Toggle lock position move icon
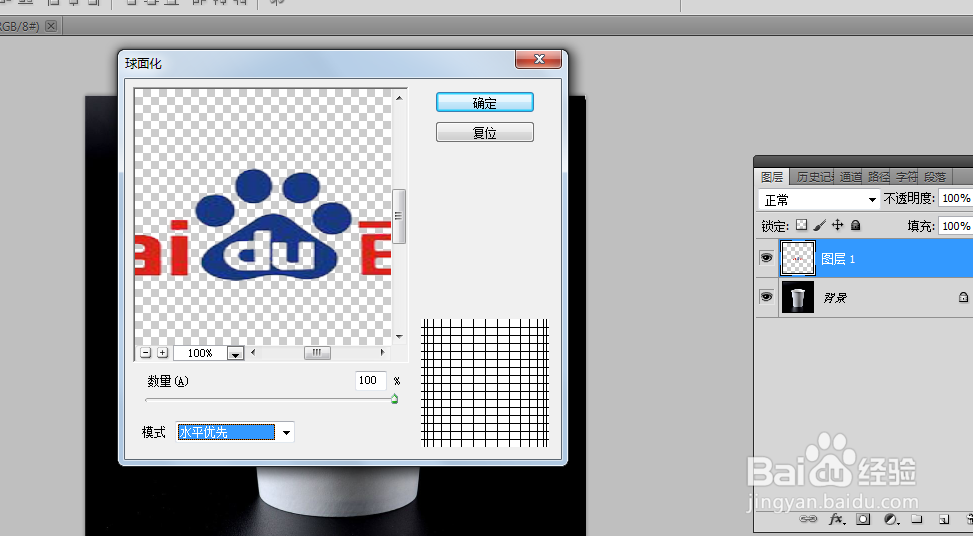Image resolution: width=973 pixels, height=536 pixels. coord(838,225)
